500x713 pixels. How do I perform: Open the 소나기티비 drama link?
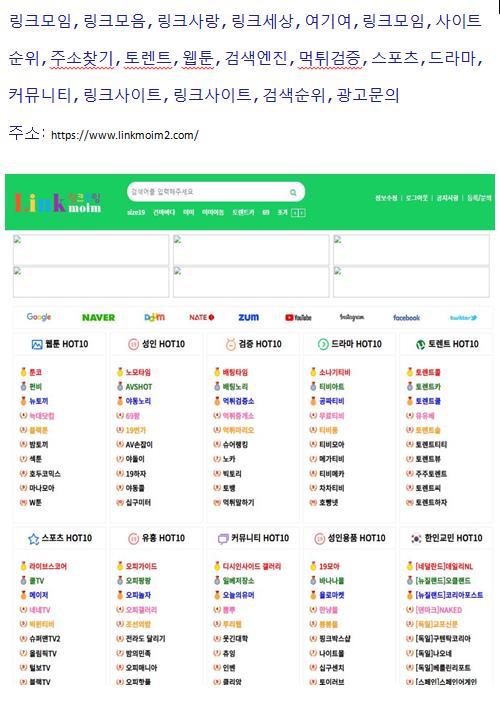click(335, 372)
